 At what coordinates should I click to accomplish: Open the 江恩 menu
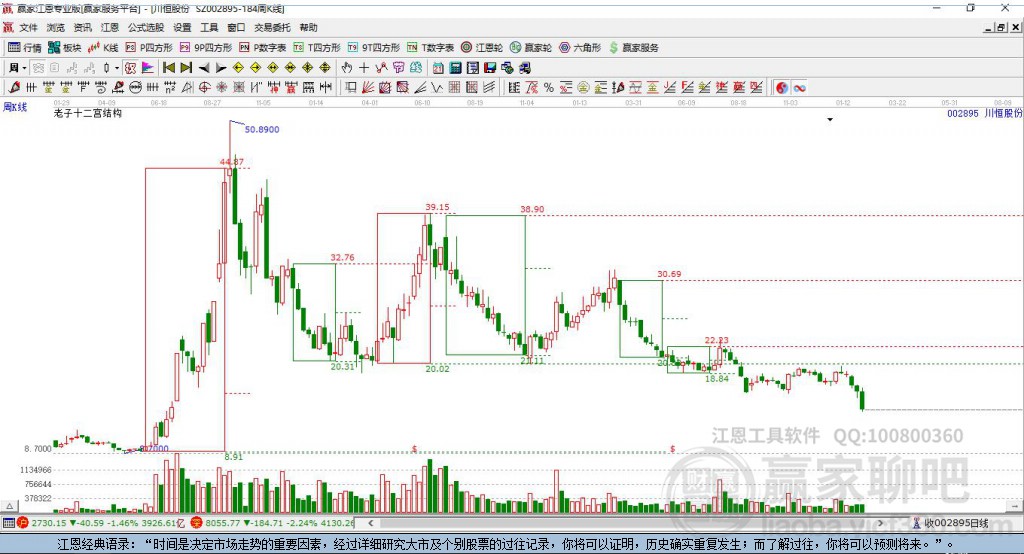click(x=110, y=27)
